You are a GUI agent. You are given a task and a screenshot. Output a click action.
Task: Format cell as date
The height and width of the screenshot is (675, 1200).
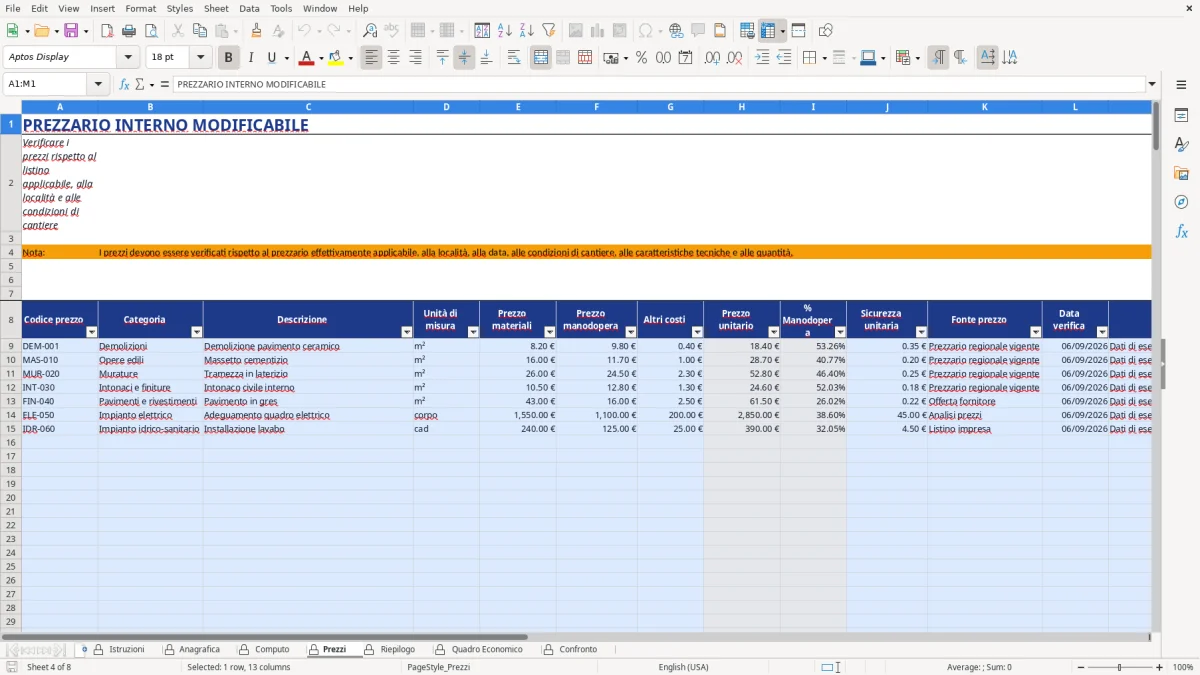tap(685, 58)
